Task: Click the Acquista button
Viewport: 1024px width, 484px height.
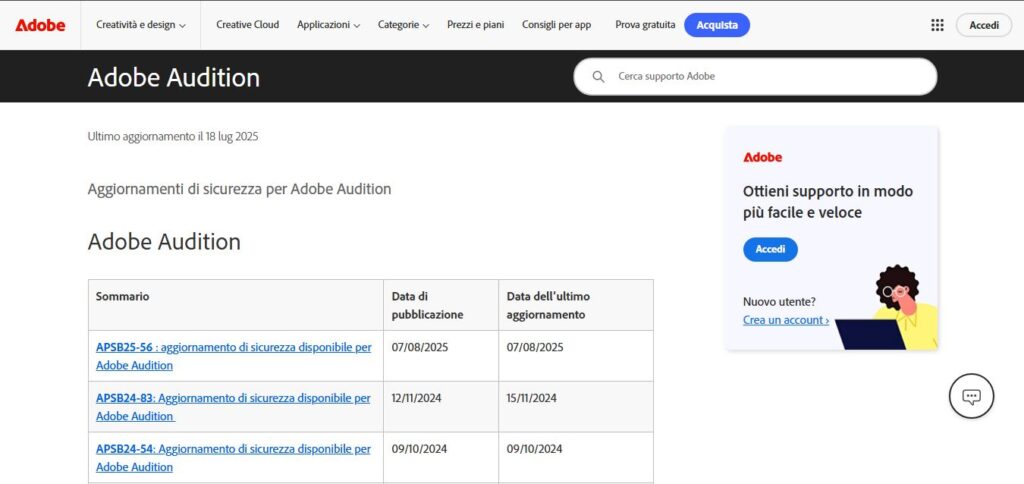Action: [x=717, y=25]
